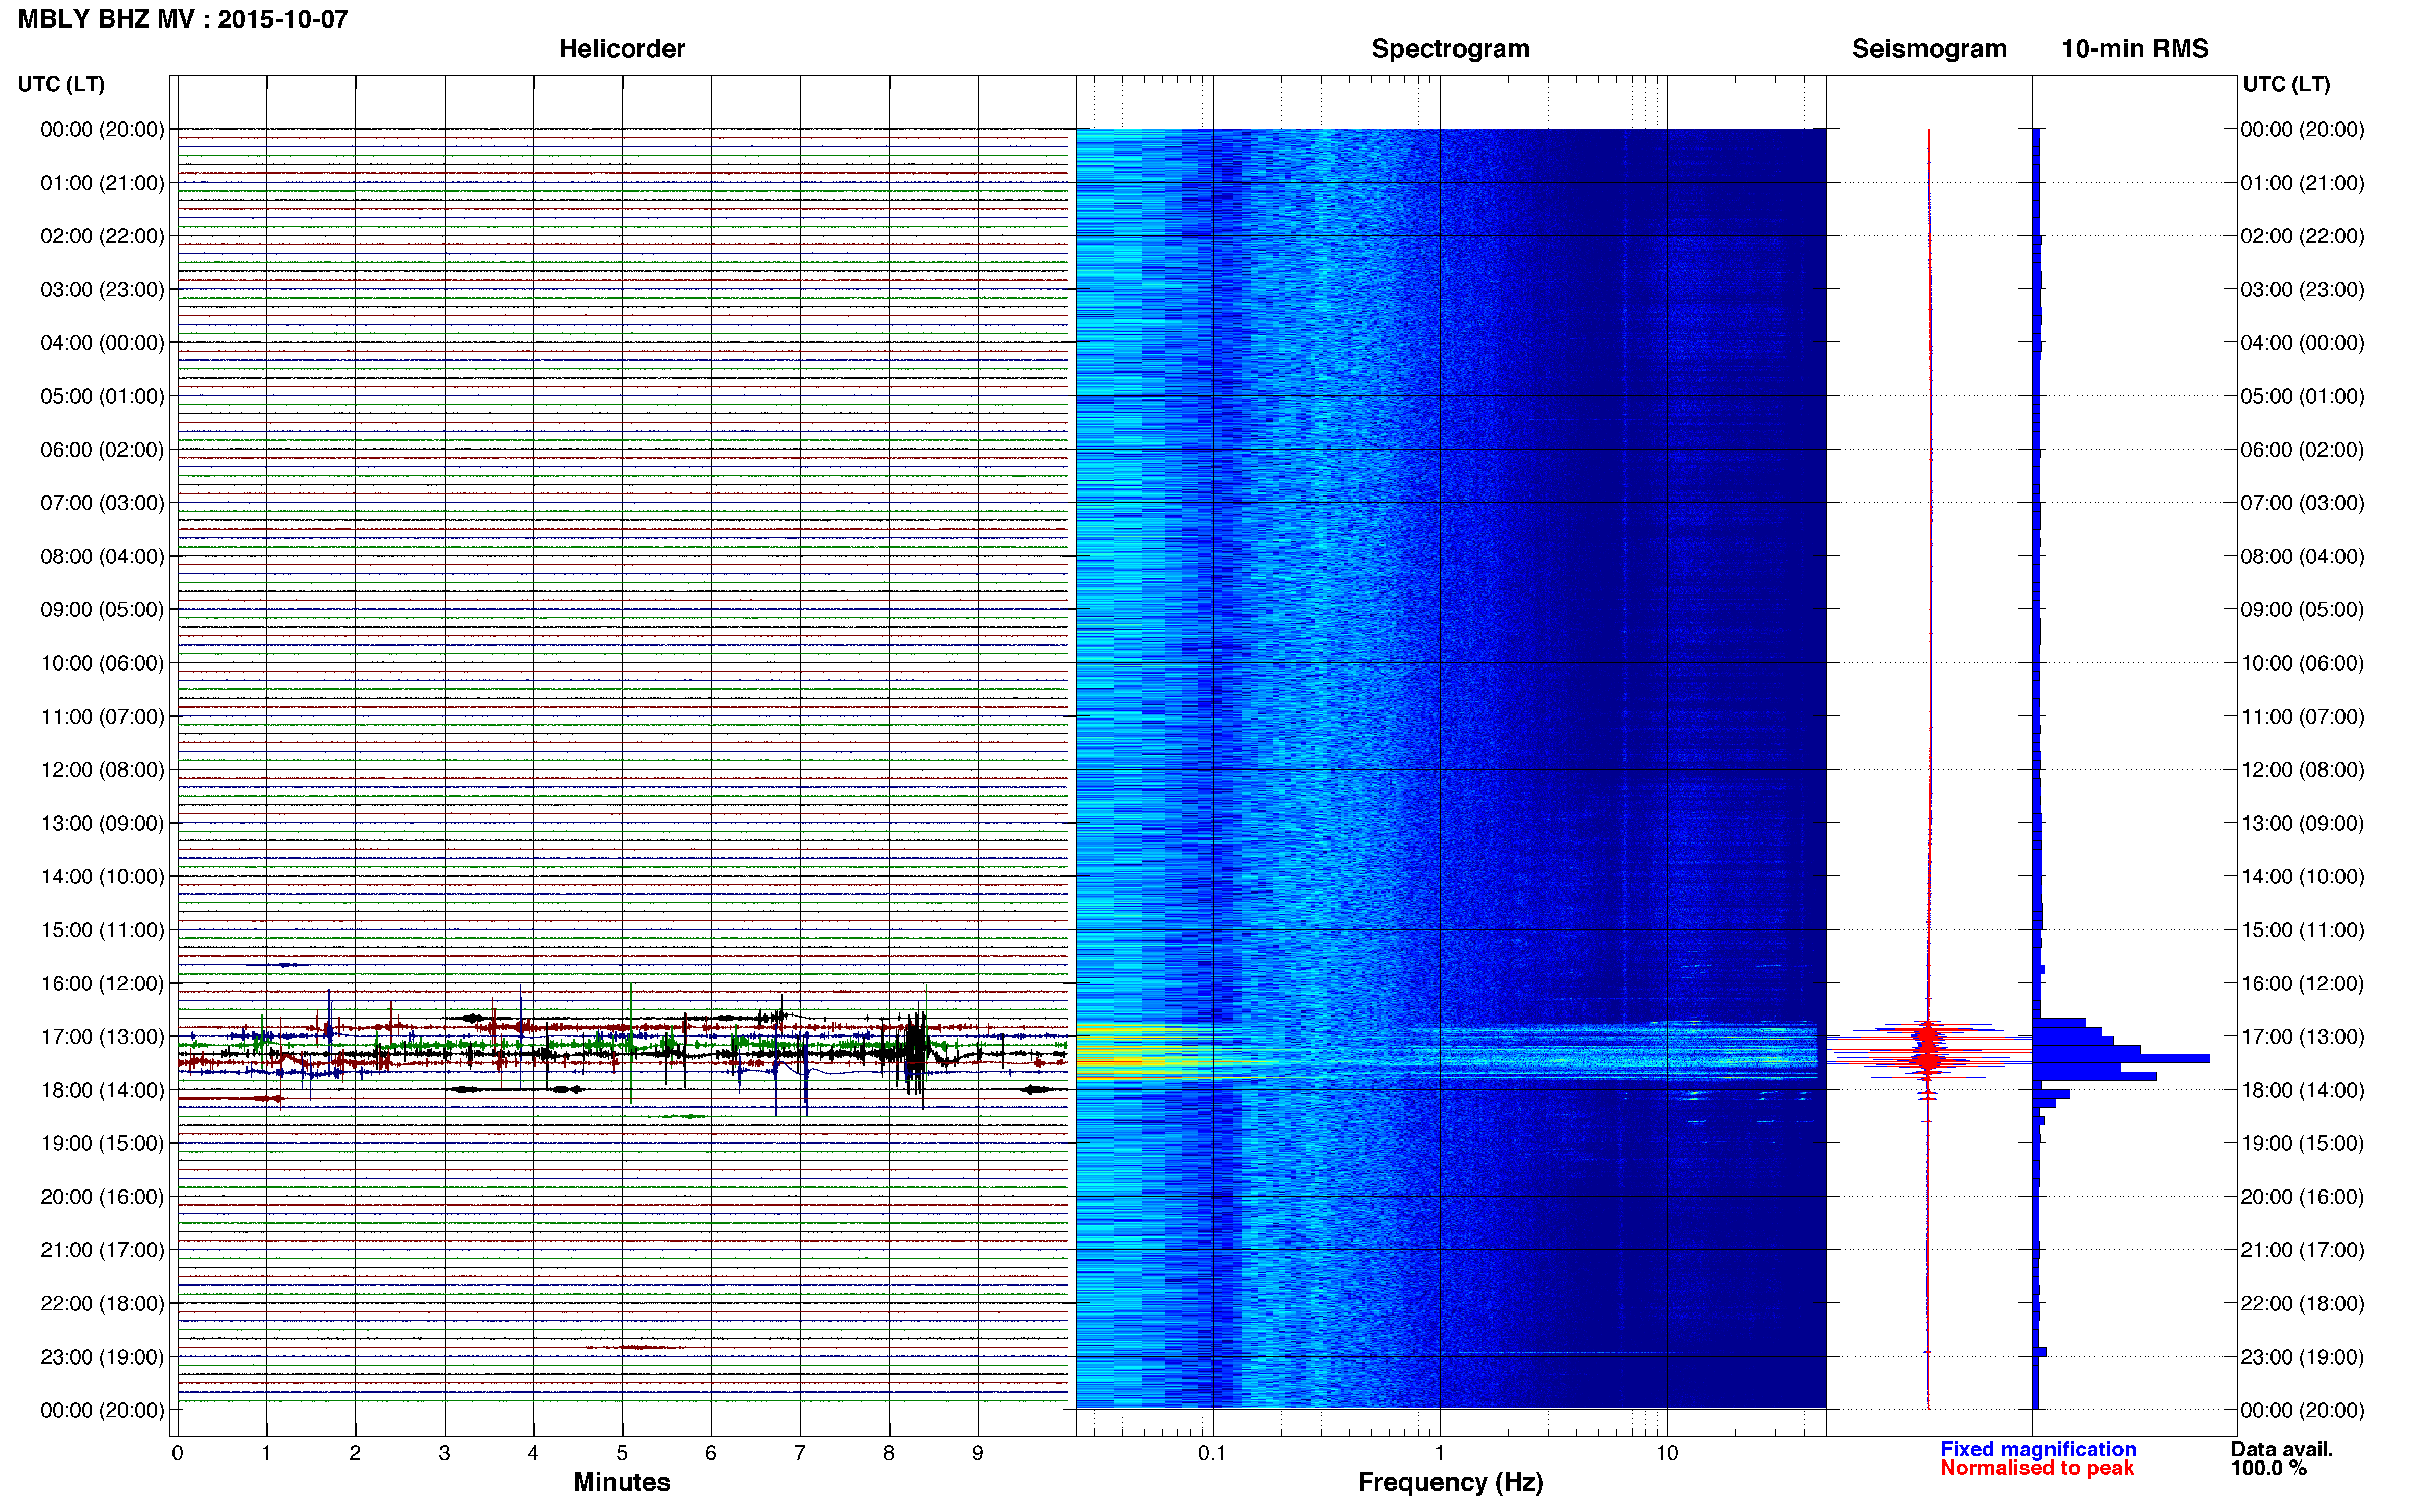Select the 'Spectrogram' panel heading

coord(1450,49)
